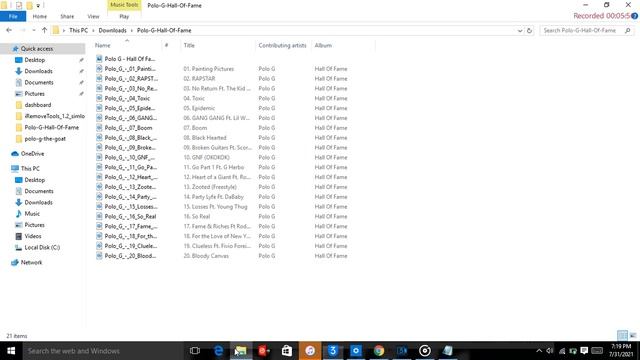Open Explorer help question mark icon
The image size is (640, 360).
pyautogui.click(x=634, y=16)
